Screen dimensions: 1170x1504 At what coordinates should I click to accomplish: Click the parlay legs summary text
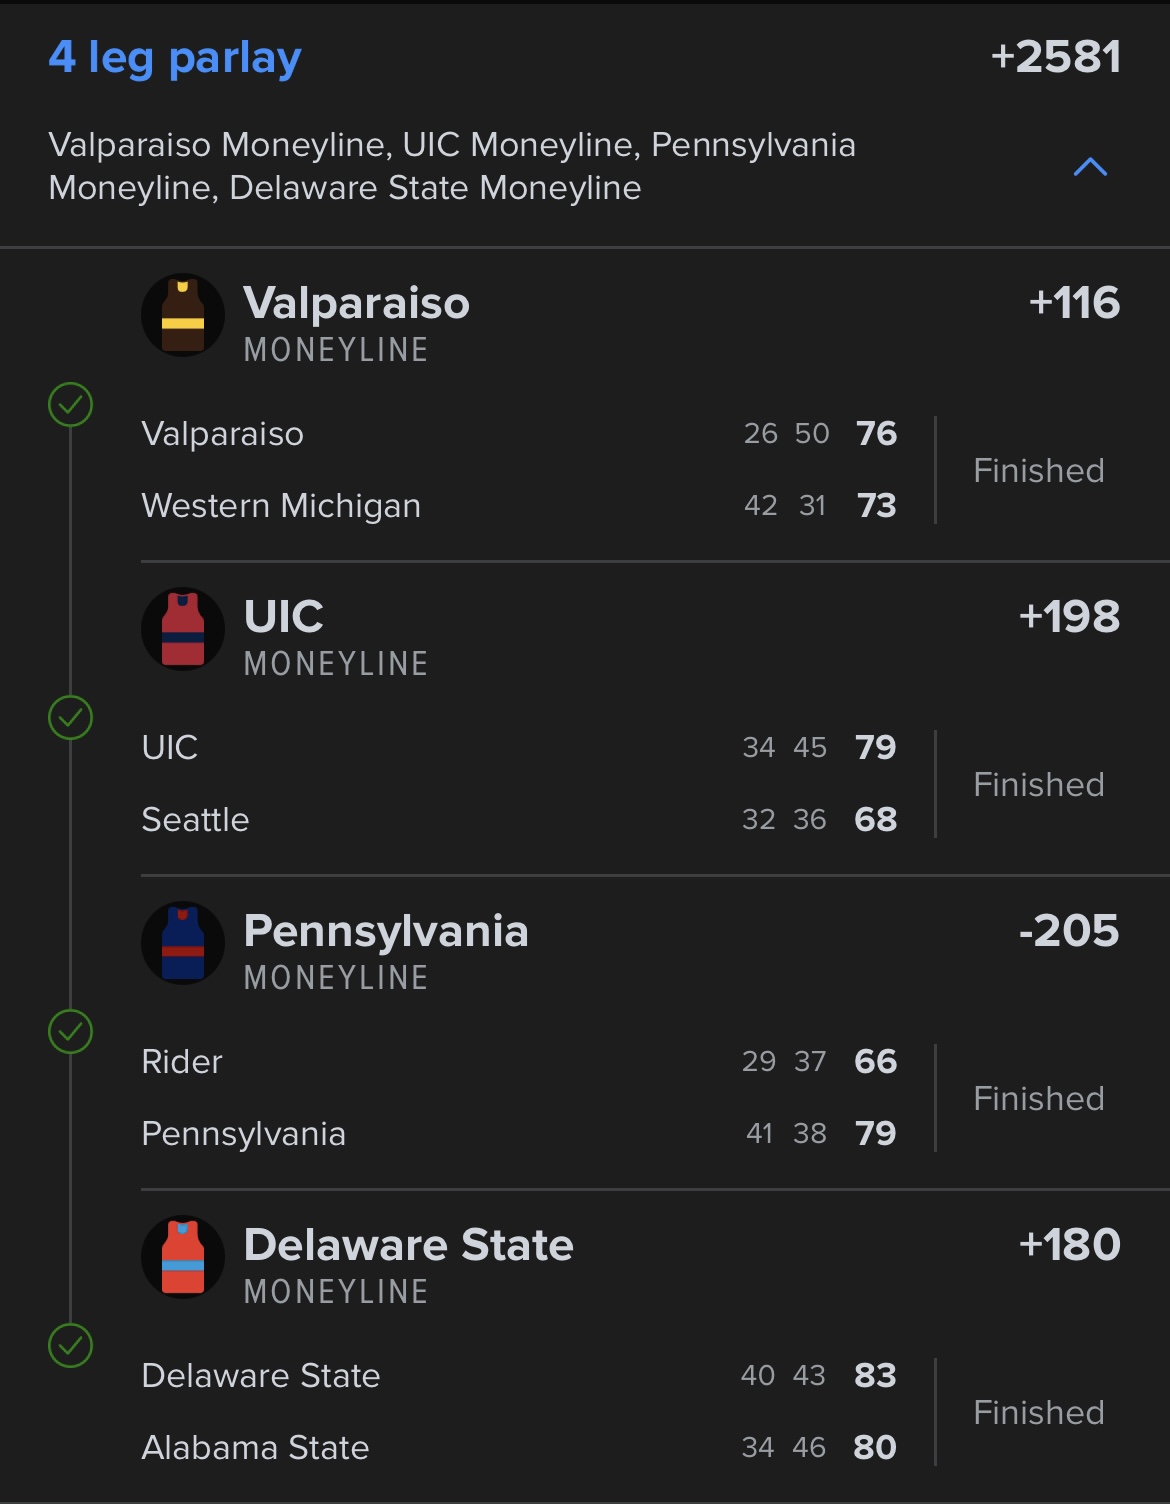(452, 166)
